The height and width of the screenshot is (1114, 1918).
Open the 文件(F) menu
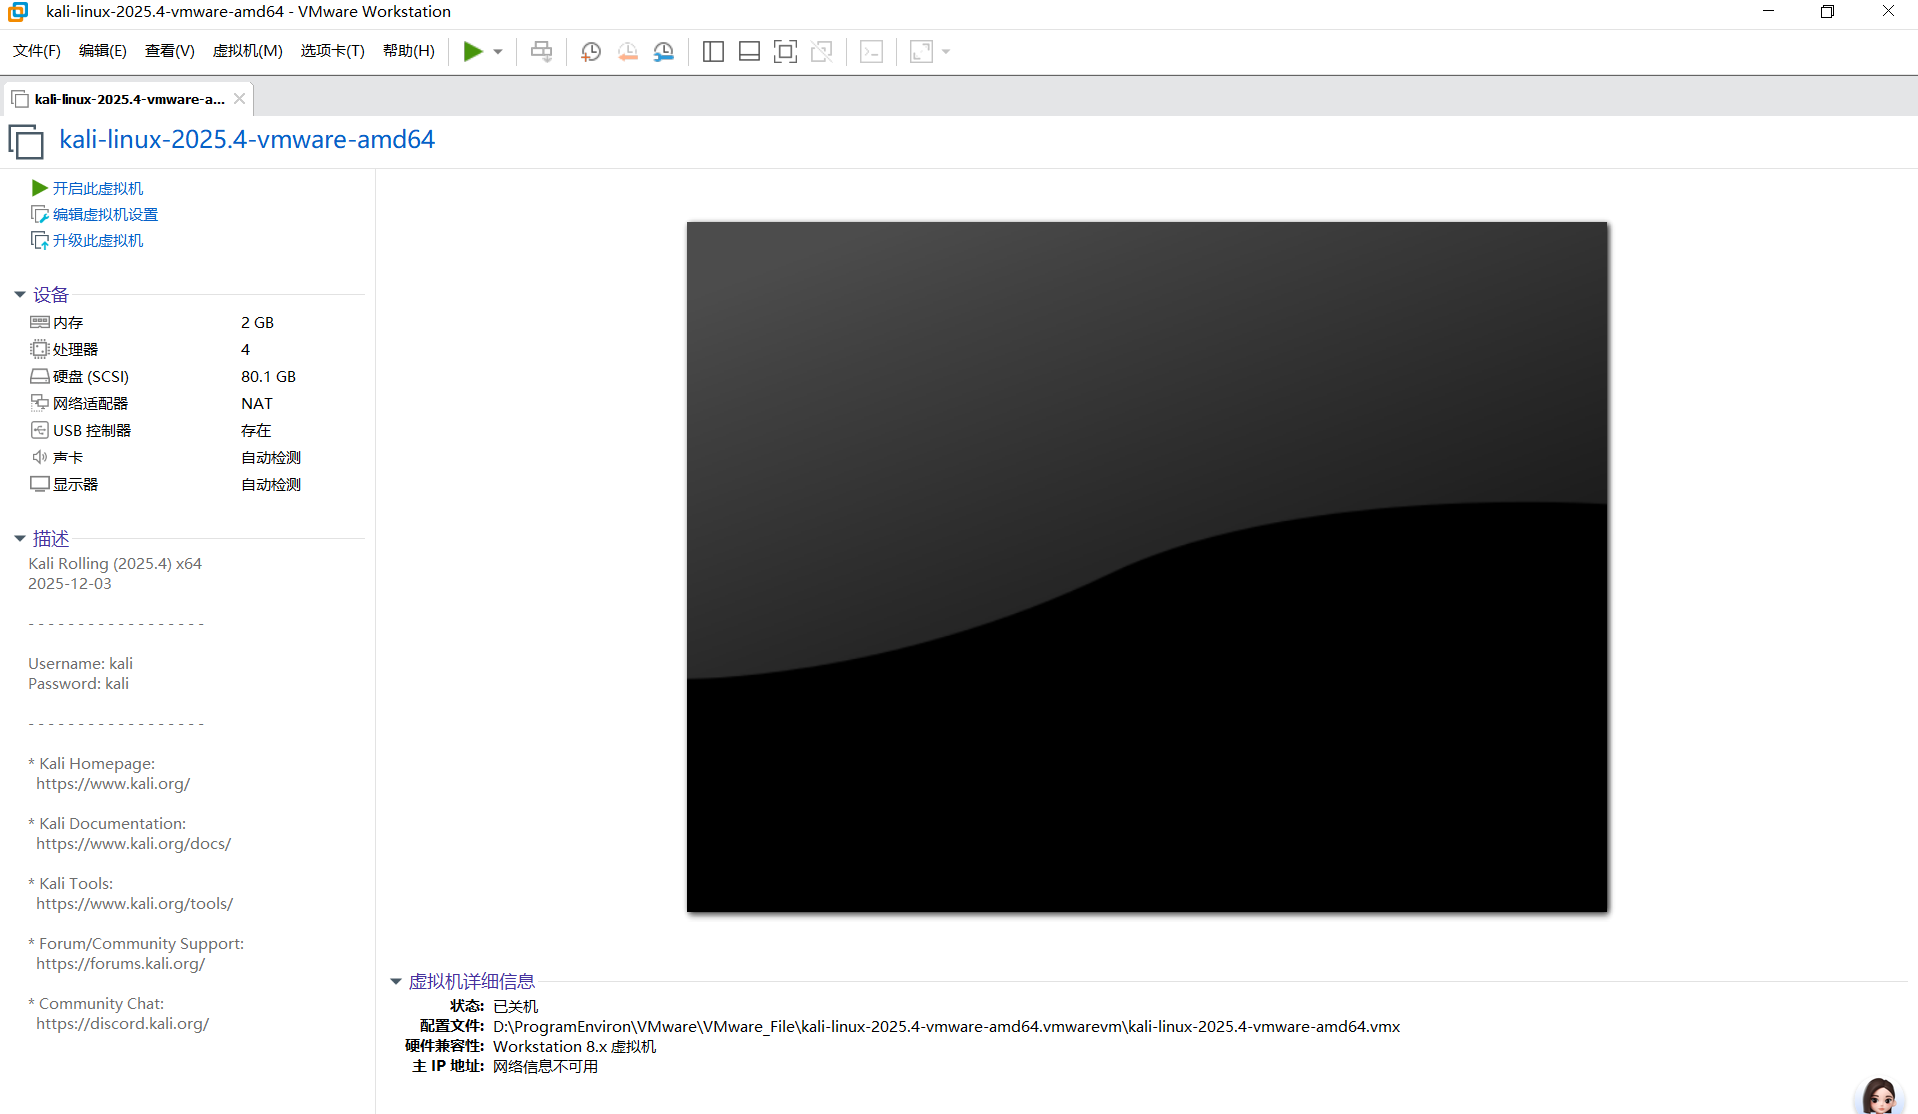pos(37,51)
